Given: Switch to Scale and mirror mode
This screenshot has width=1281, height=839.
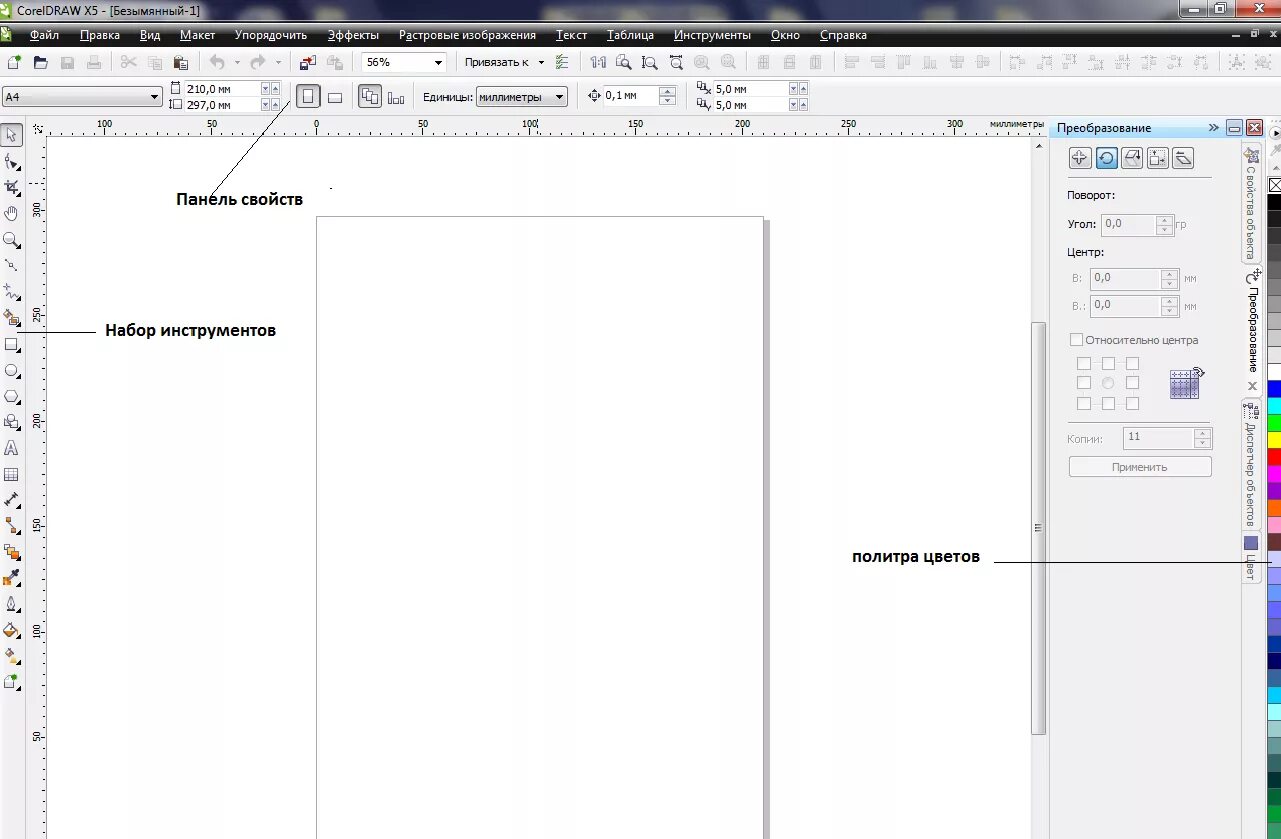Looking at the screenshot, I should [x=1132, y=158].
